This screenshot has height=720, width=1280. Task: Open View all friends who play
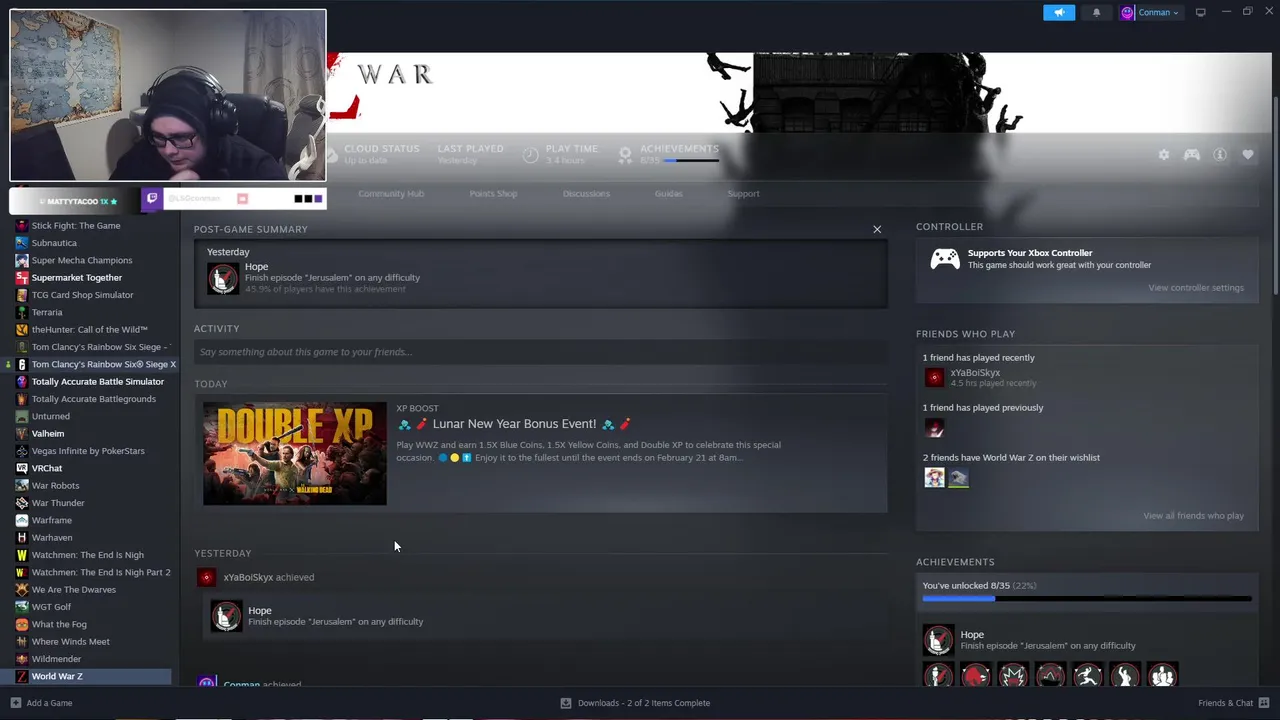(x=1193, y=516)
